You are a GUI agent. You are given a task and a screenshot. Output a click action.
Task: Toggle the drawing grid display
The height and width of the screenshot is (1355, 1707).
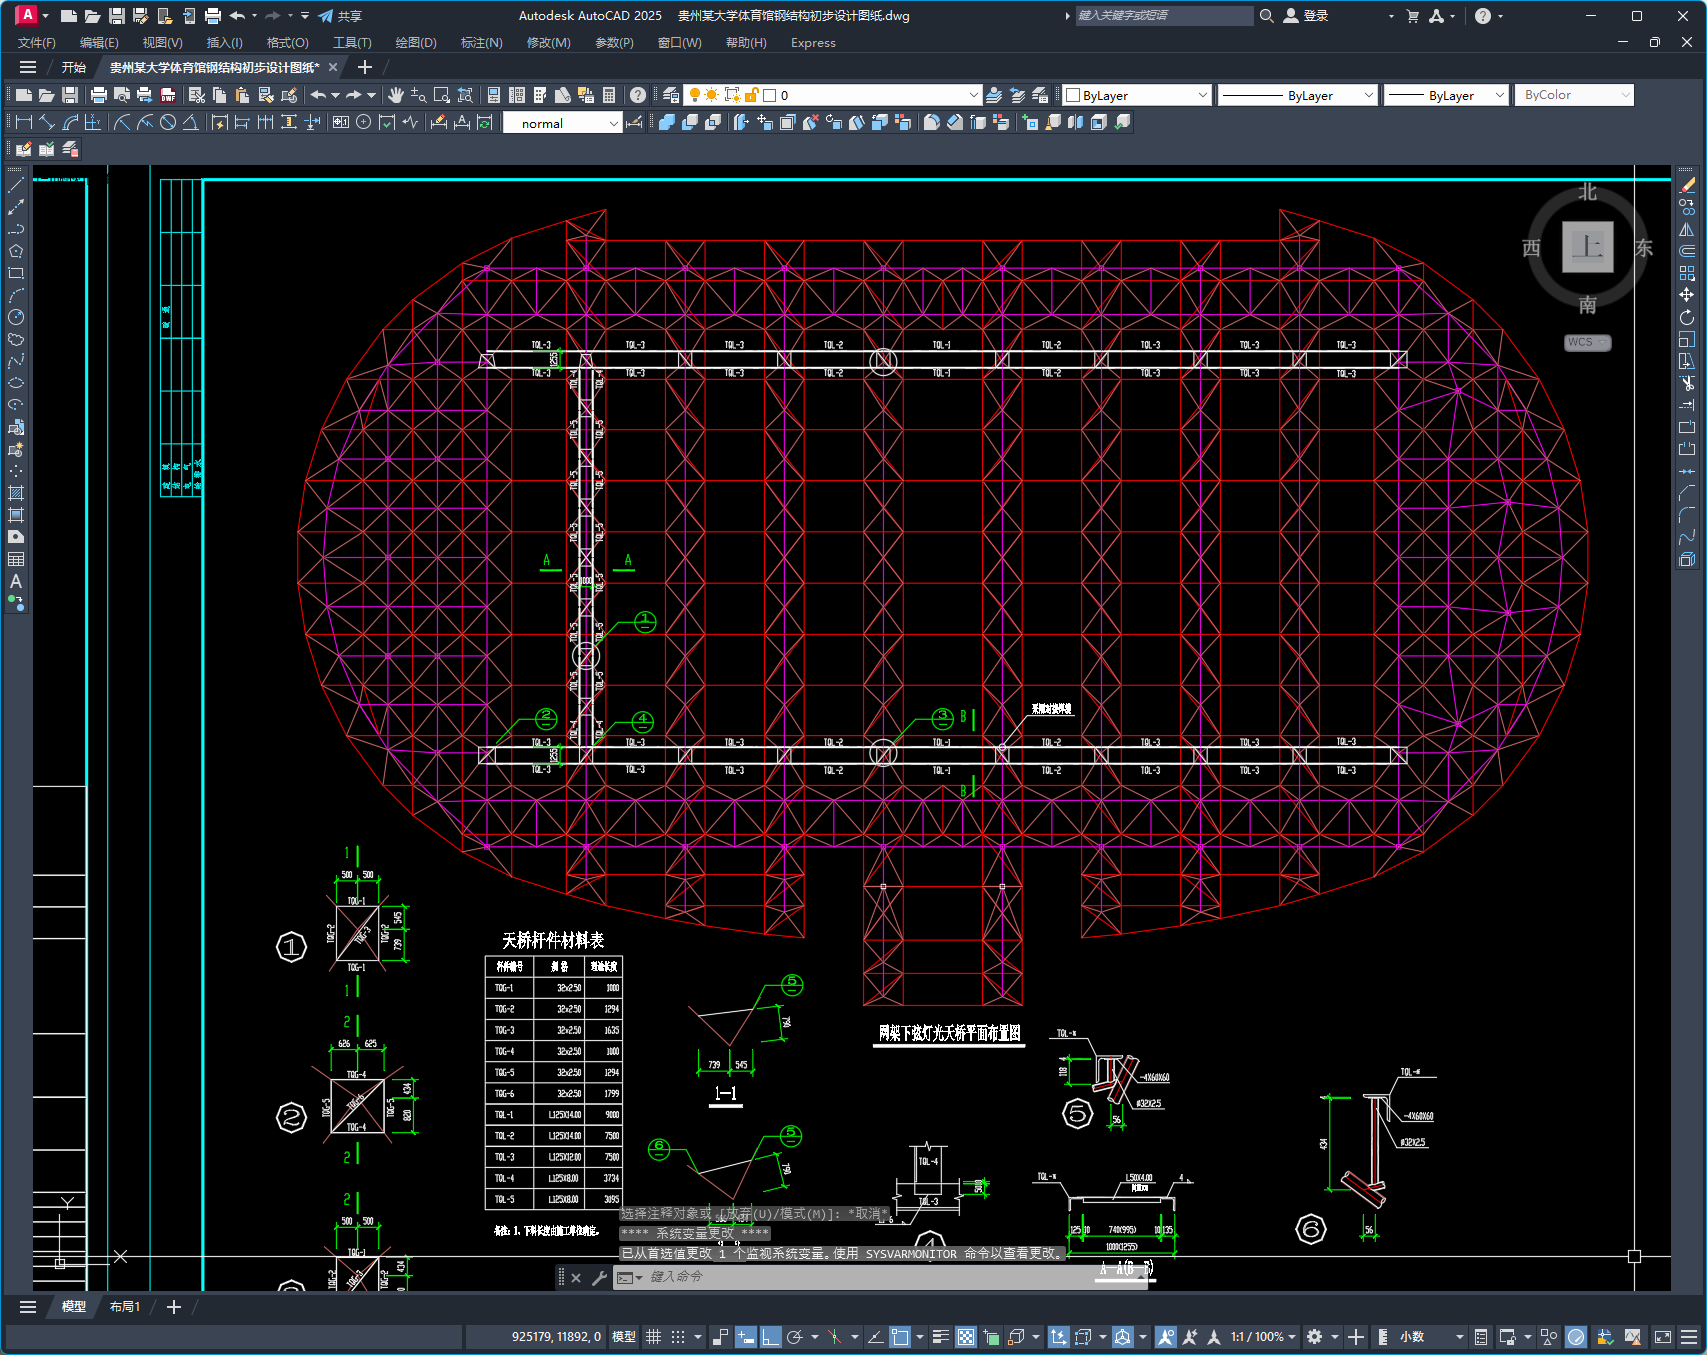click(653, 1337)
